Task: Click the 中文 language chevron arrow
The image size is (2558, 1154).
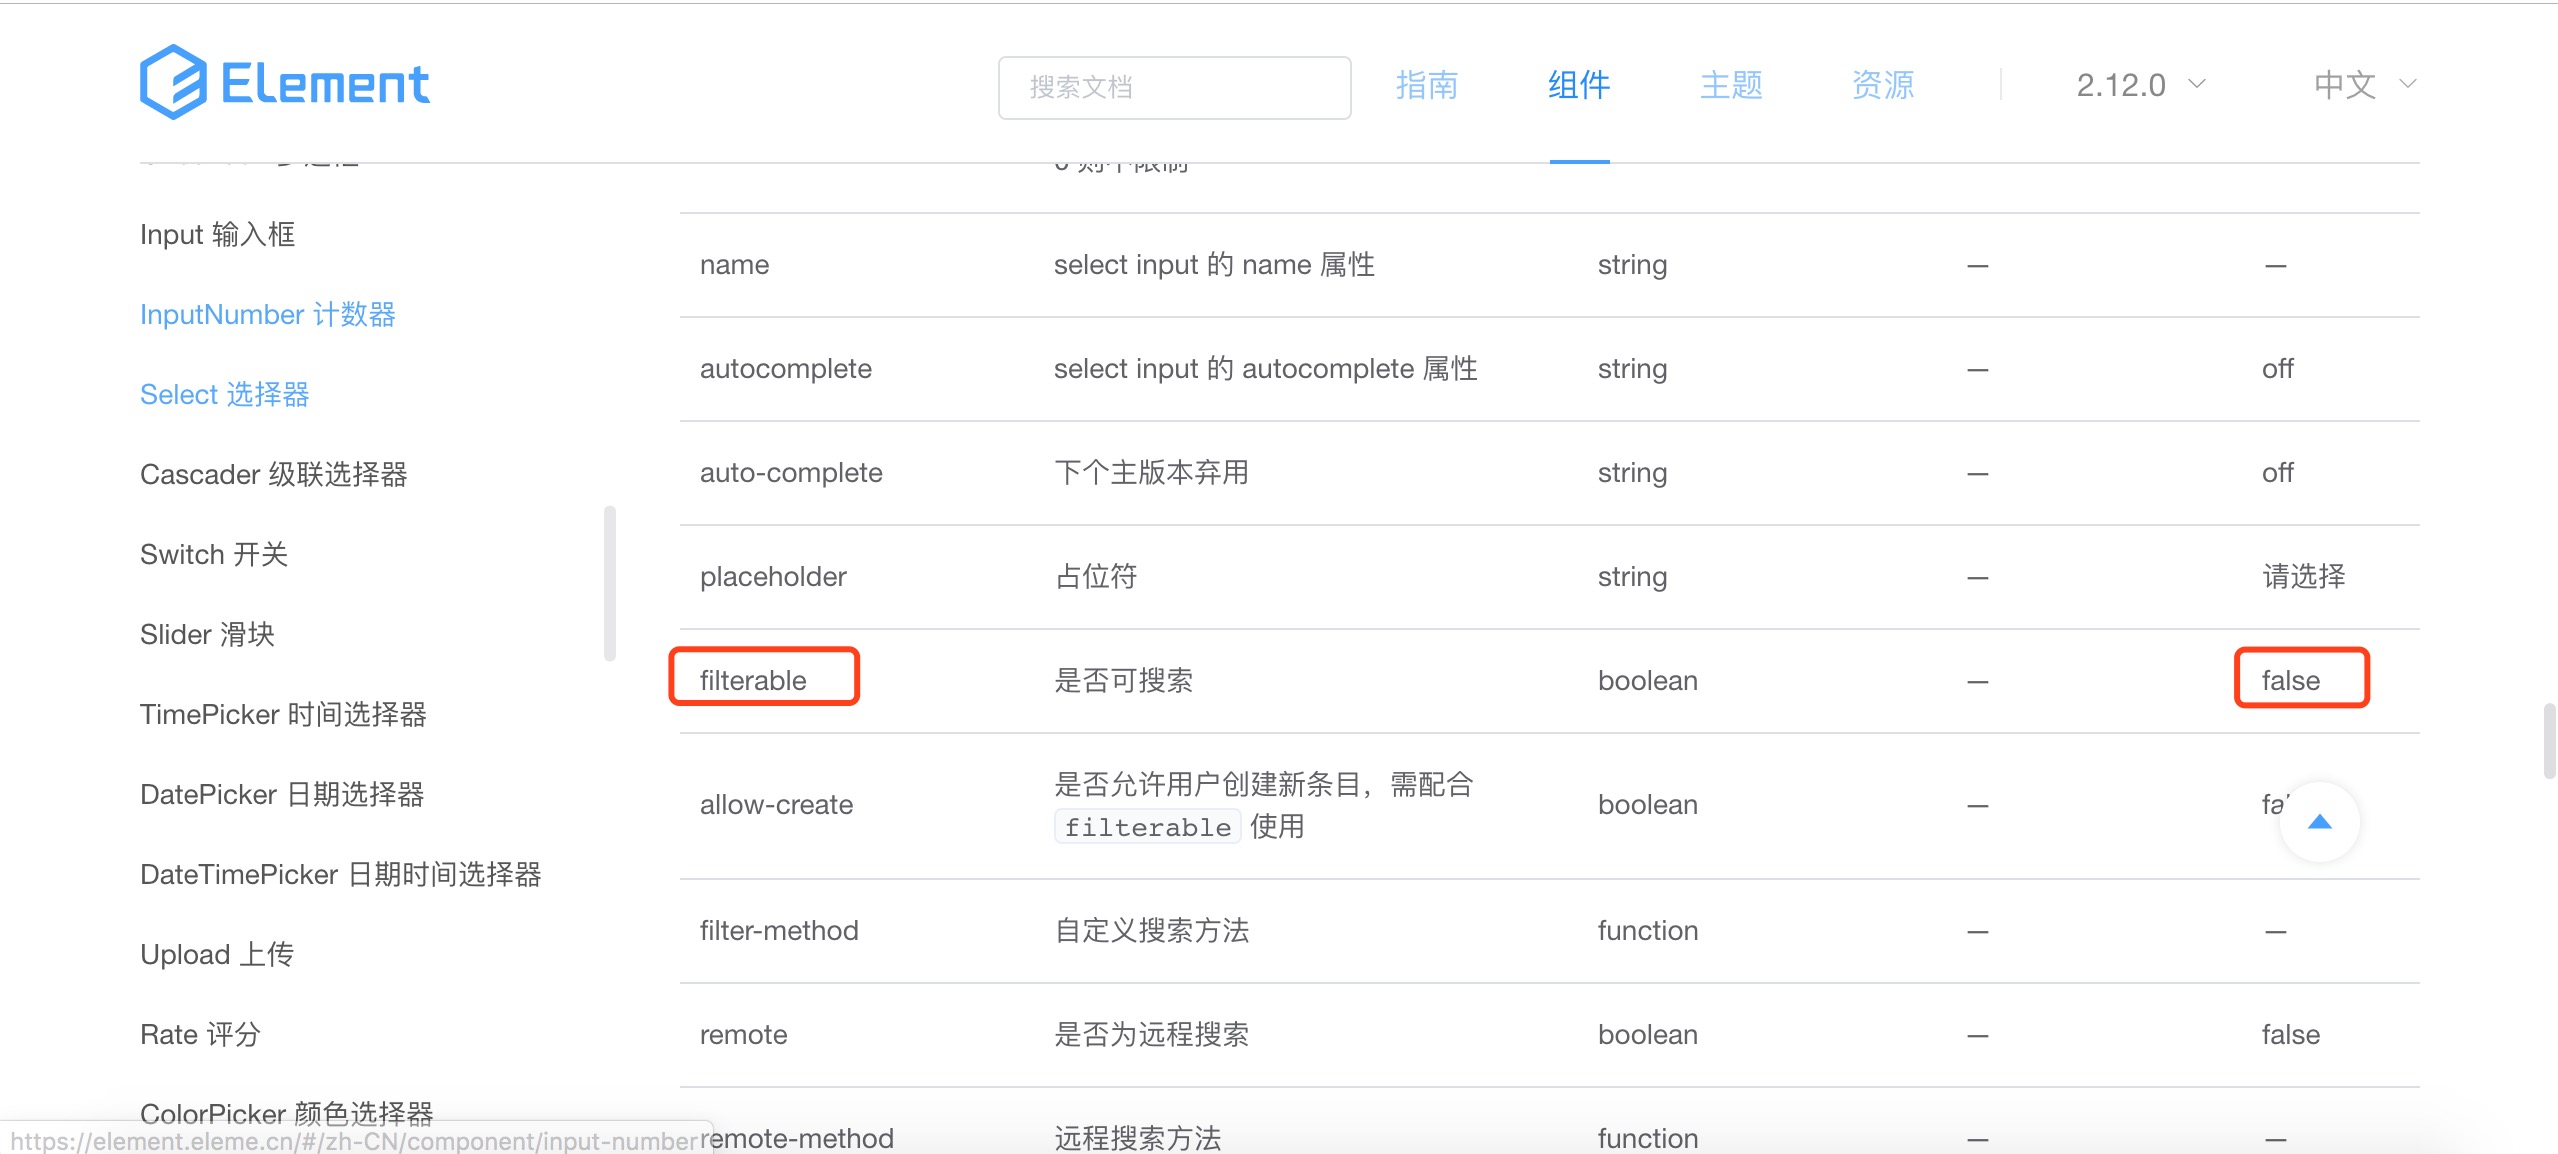Action: coord(2408,84)
